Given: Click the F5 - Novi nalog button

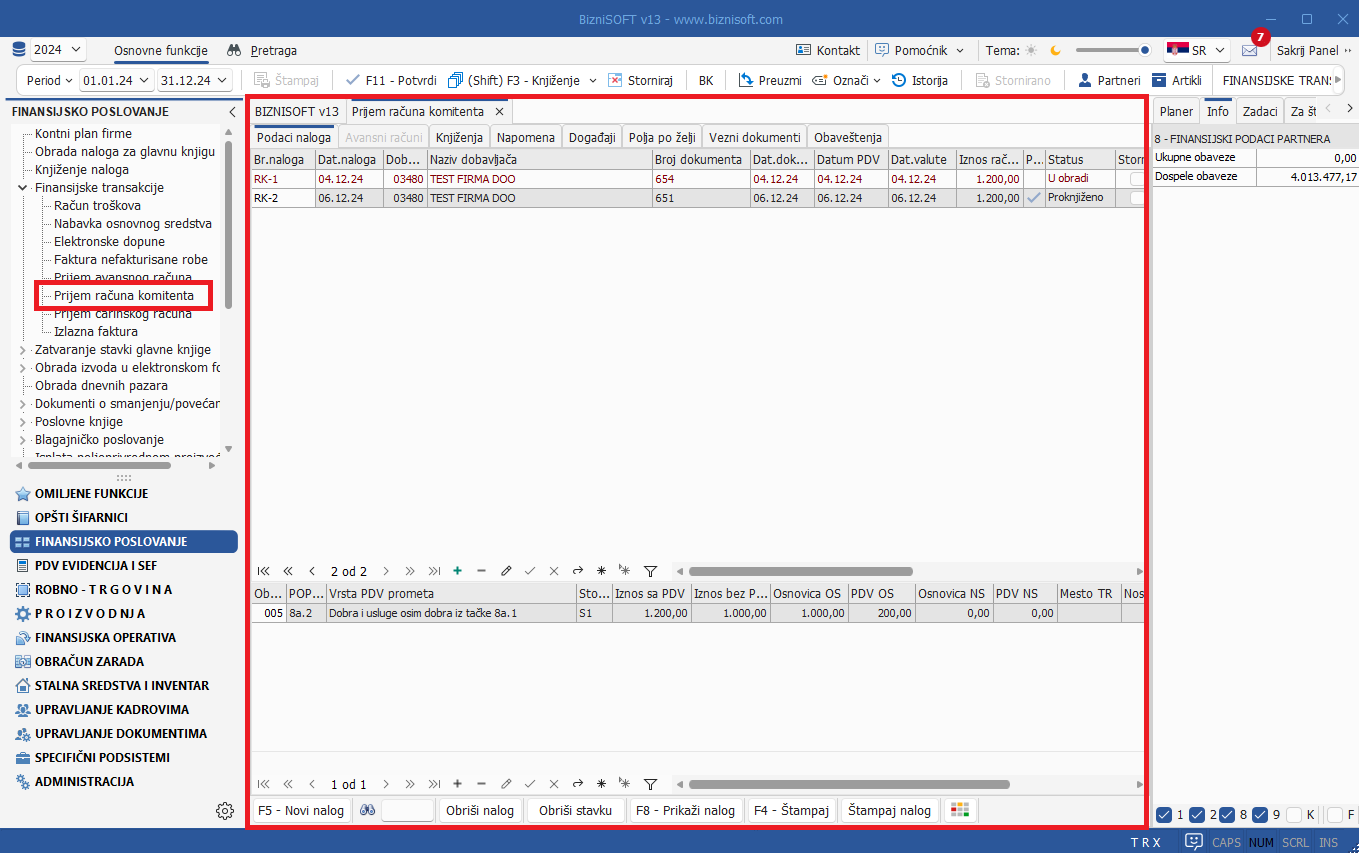Looking at the screenshot, I should 300,810.
